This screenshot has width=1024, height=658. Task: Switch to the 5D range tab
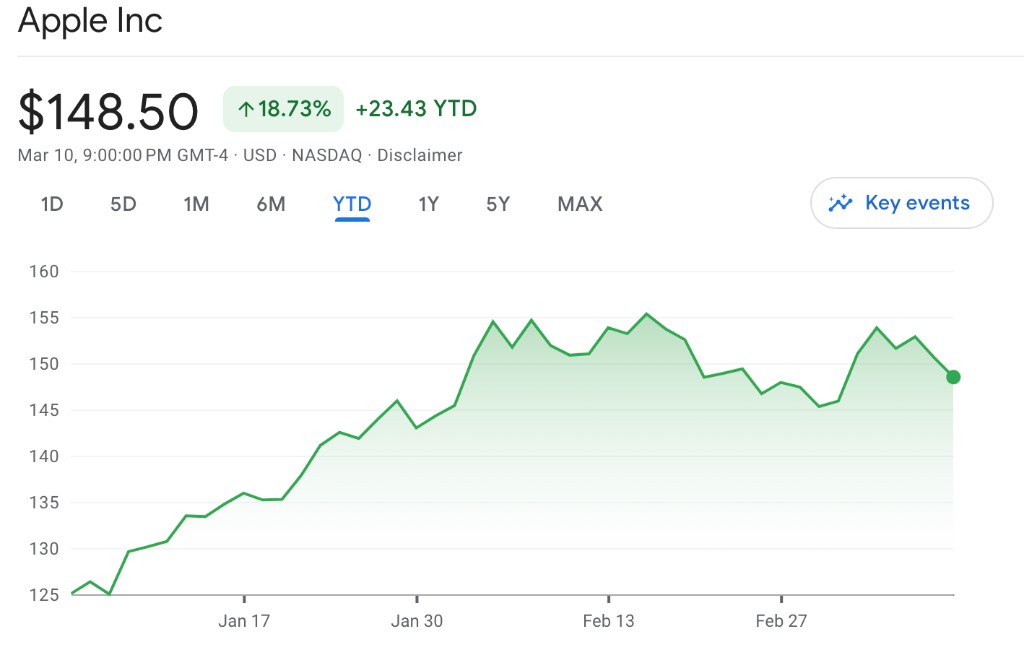[x=123, y=204]
